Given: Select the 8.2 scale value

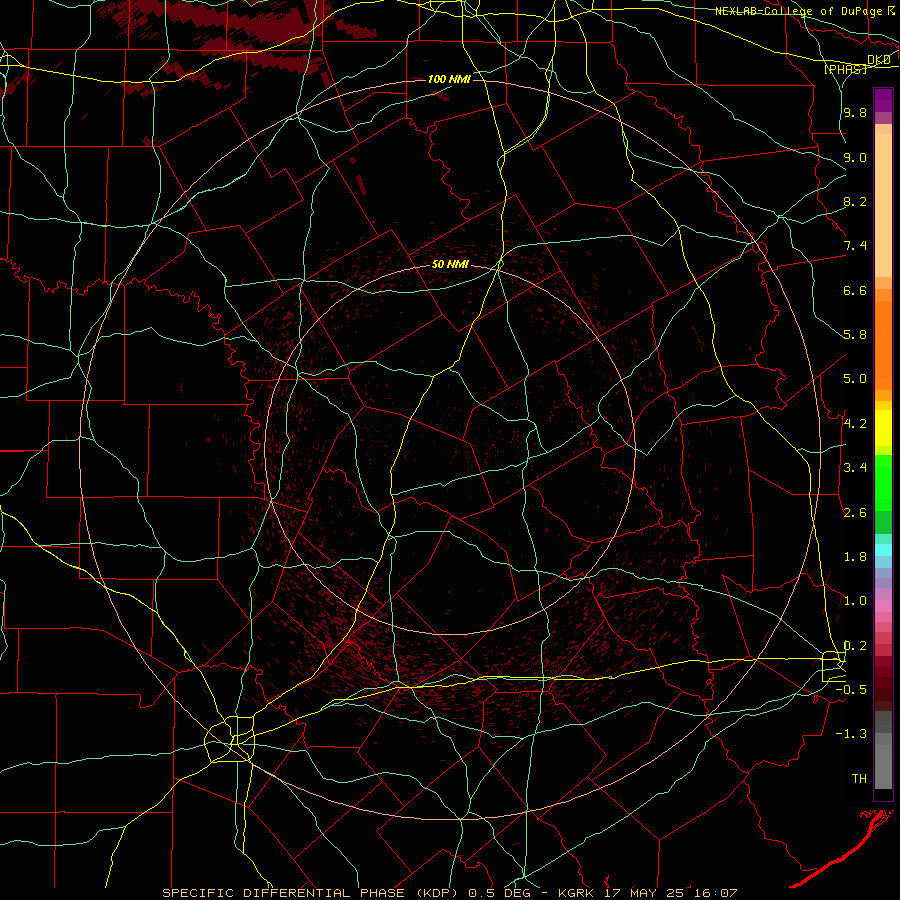Looking at the screenshot, I should pyautogui.click(x=855, y=201).
